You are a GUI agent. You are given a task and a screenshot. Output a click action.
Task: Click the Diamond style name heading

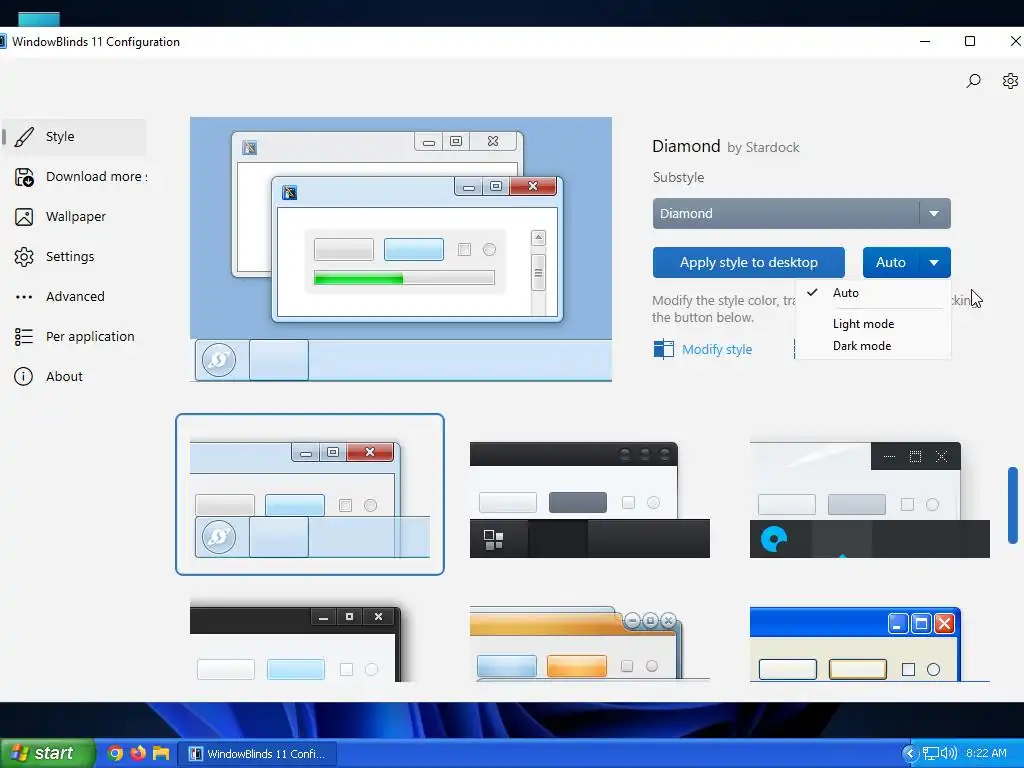[x=686, y=146]
